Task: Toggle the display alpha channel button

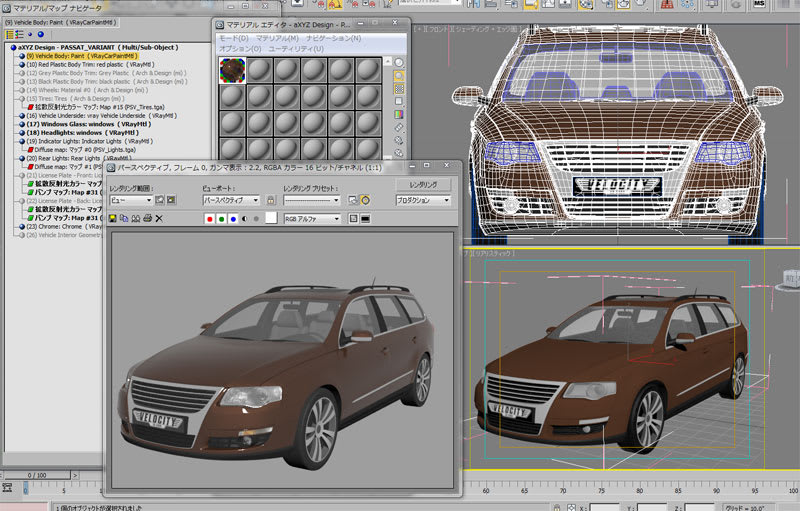Action: coord(244,219)
